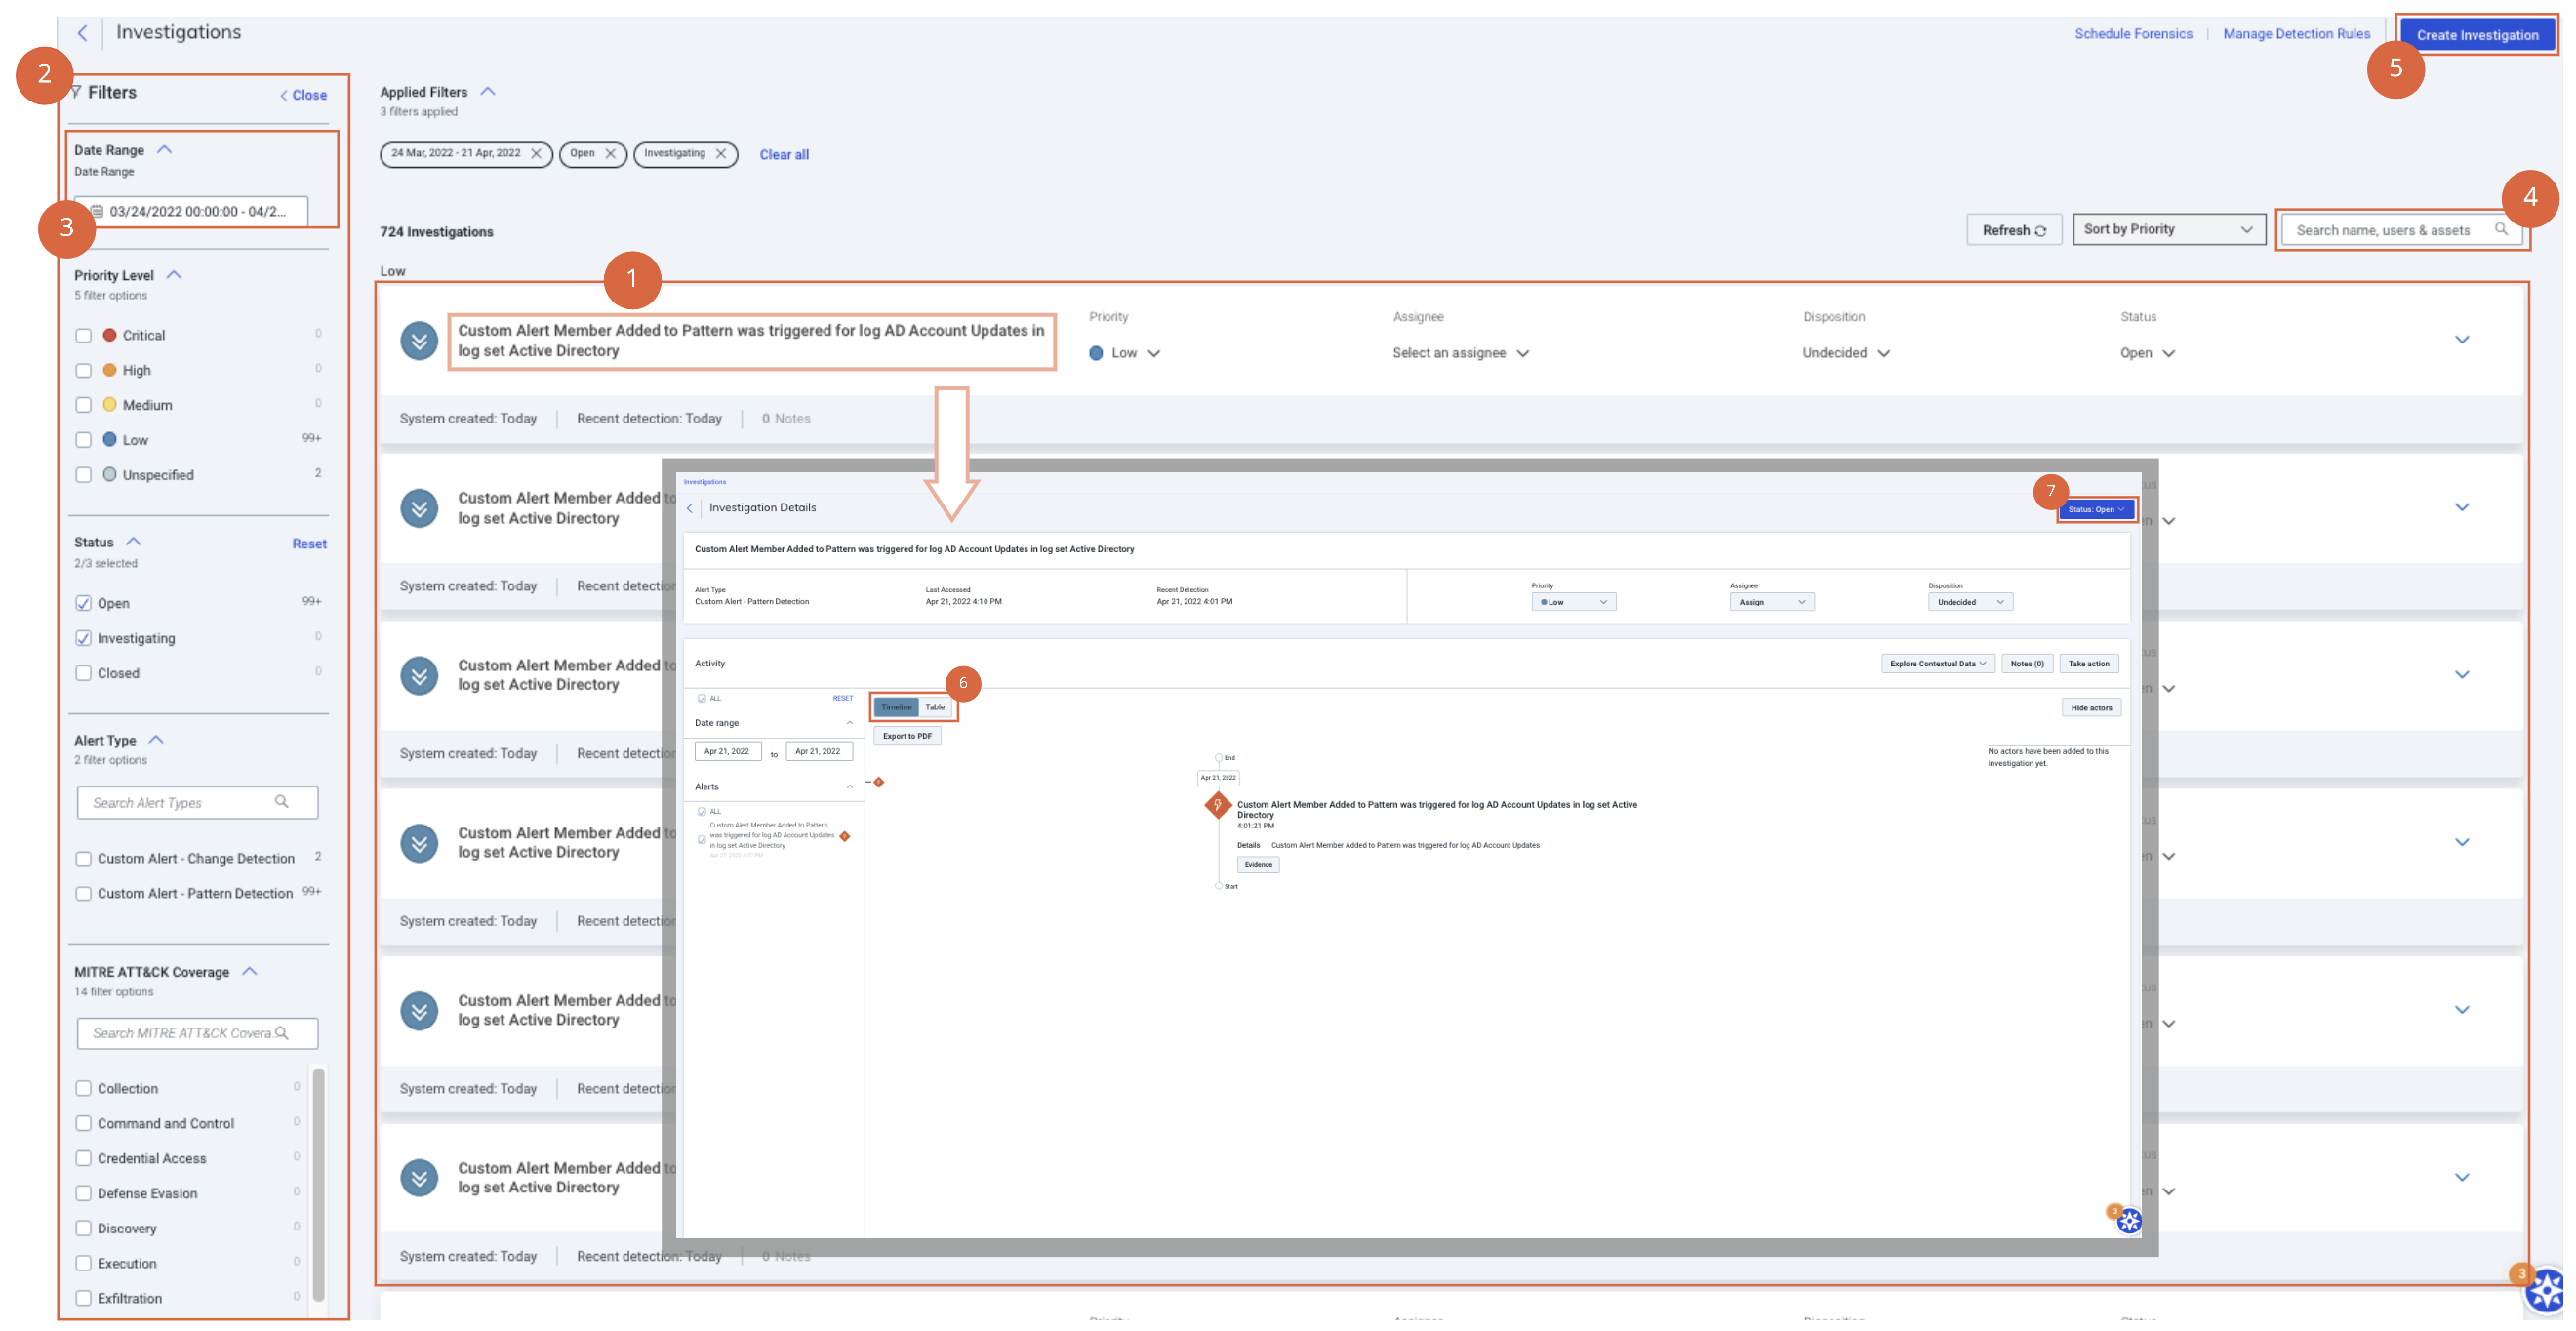Image resolution: width=2576 pixels, height=1331 pixels.
Task: Click the orange alert diamond on the timeline
Action: point(1217,805)
